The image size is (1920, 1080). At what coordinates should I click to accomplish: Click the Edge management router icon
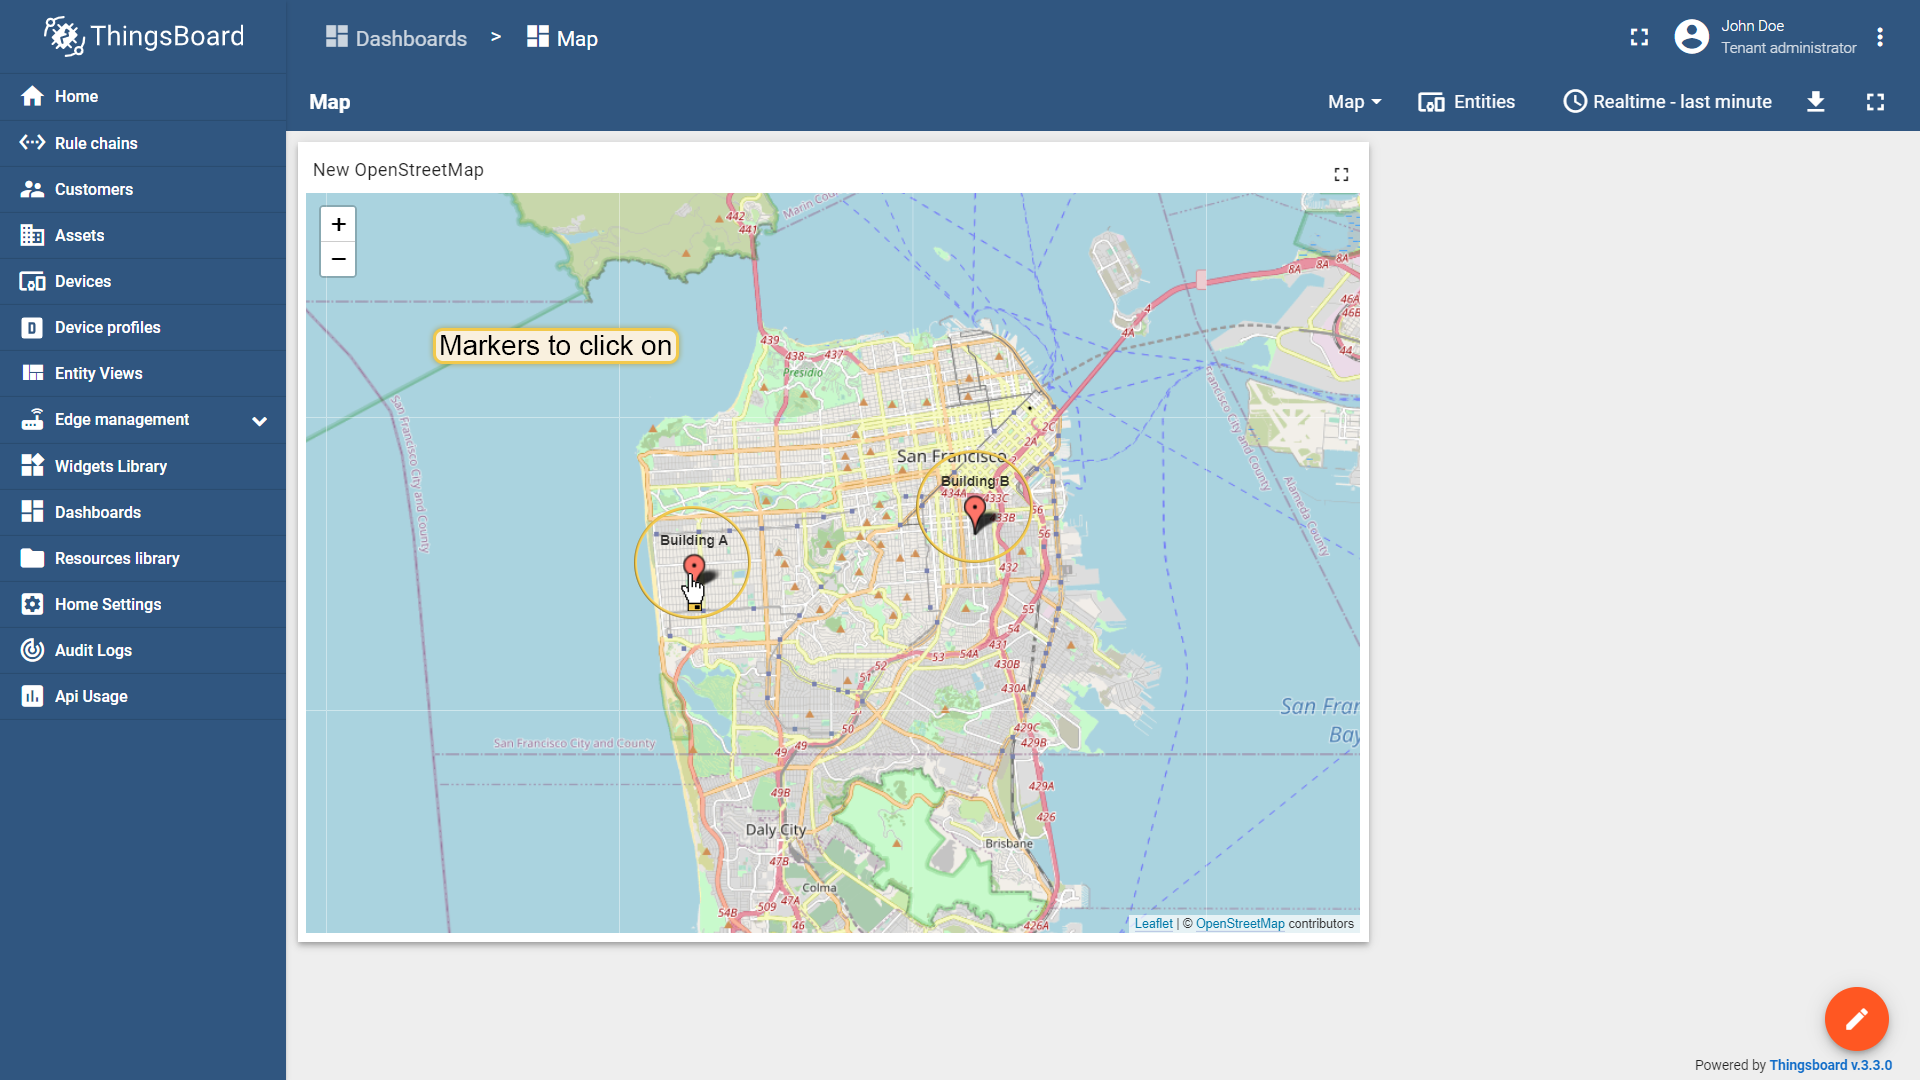pyautogui.click(x=32, y=419)
